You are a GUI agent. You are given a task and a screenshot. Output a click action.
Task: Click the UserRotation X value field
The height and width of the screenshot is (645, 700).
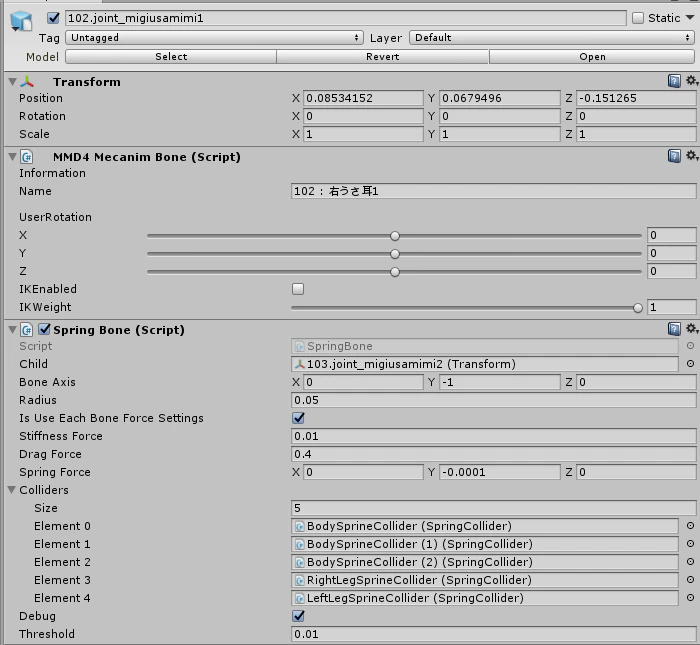[672, 235]
